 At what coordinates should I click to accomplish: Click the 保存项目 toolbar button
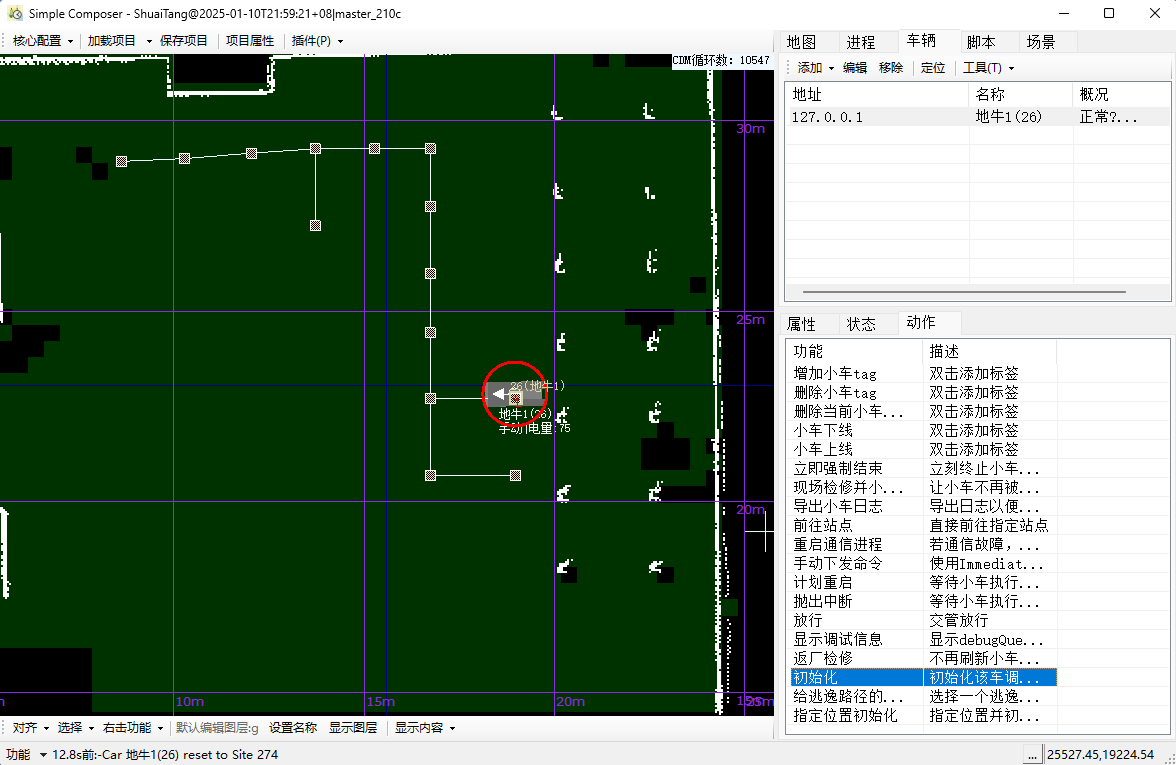coord(184,41)
